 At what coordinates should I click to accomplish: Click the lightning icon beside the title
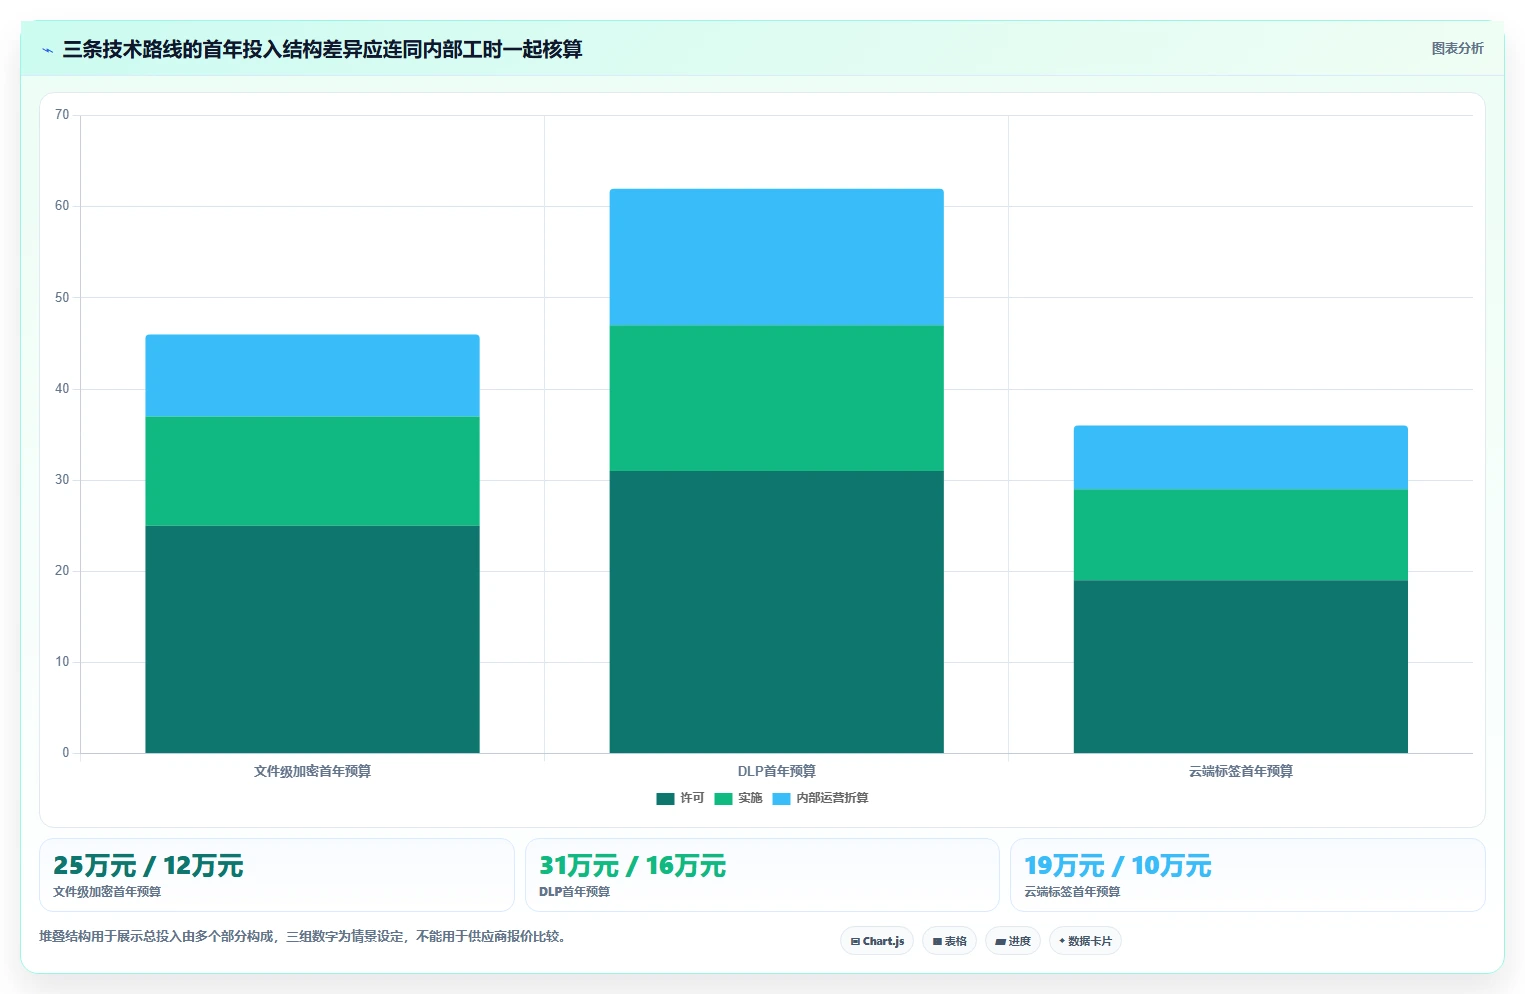(x=47, y=50)
